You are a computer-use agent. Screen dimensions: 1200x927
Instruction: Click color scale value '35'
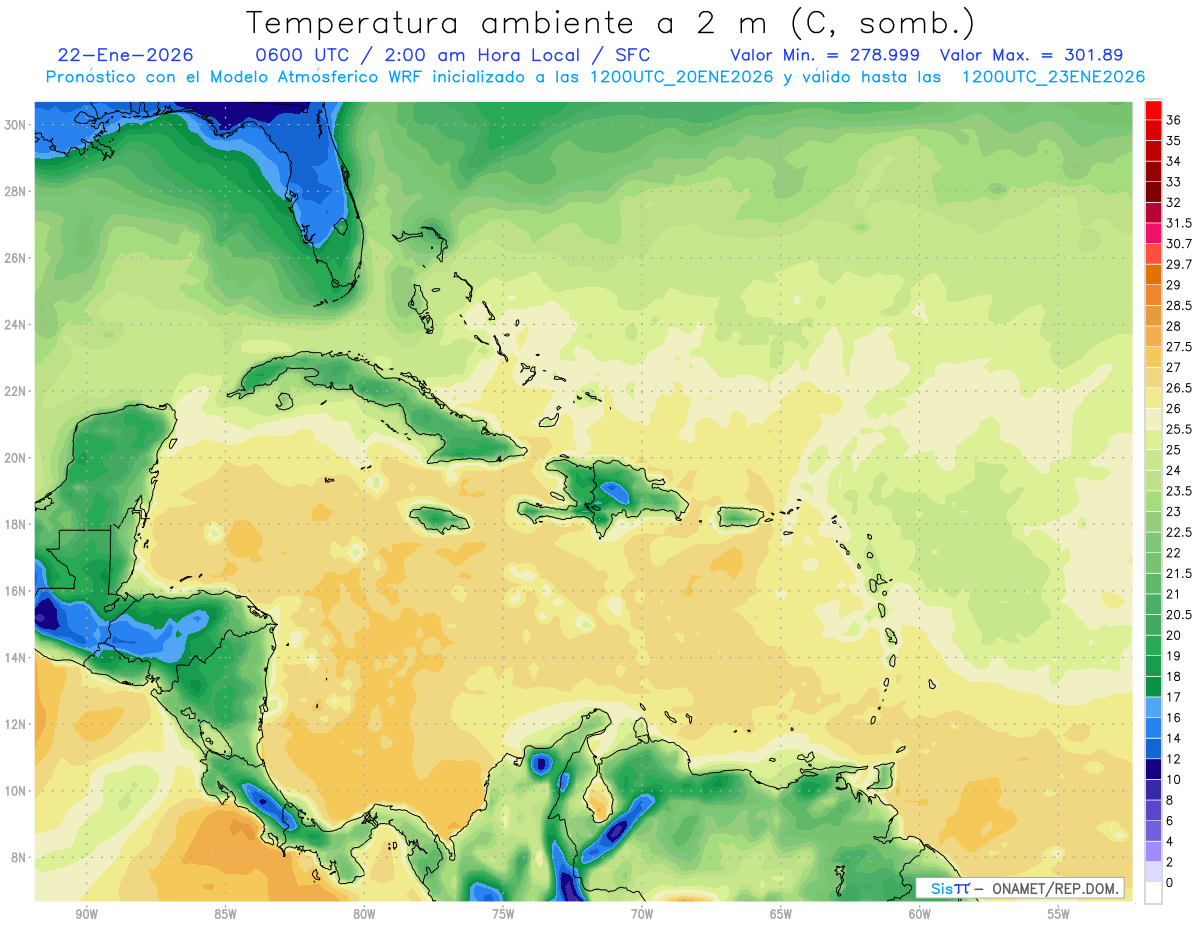click(1174, 141)
